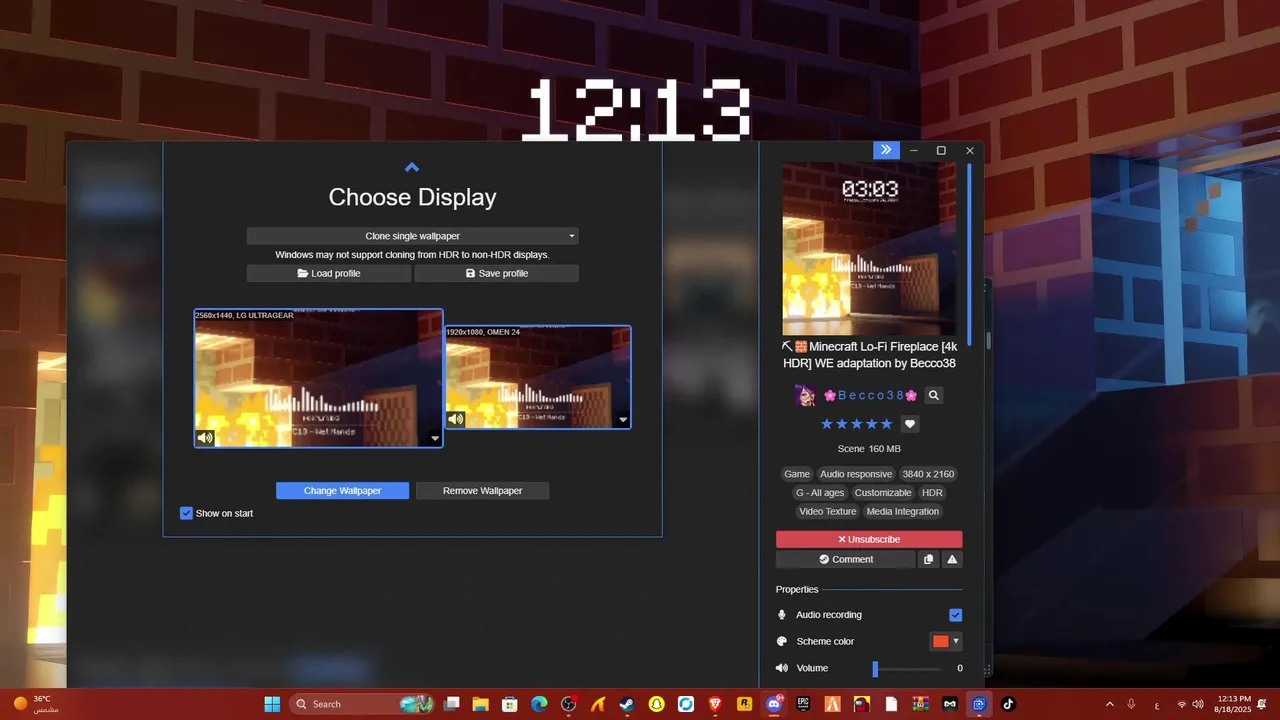Open Epic Games Launcher from the taskbar
Viewport: 1280px width, 720px height.
point(803,704)
